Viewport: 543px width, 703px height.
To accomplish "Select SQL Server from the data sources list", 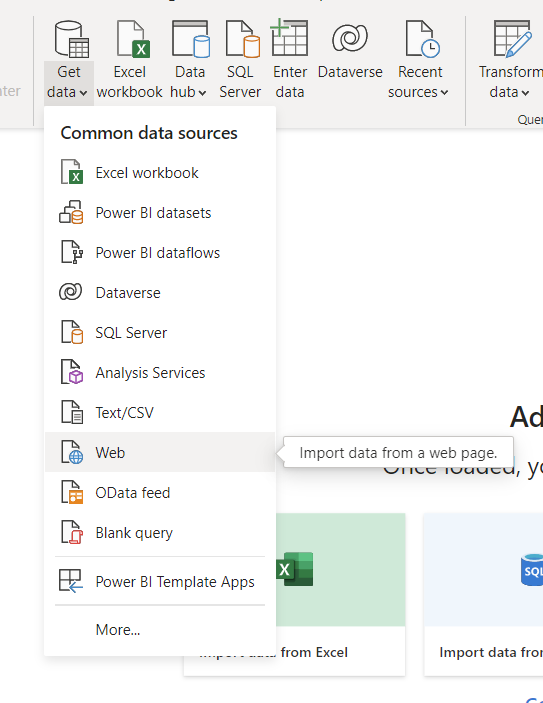I will pos(160,333).
